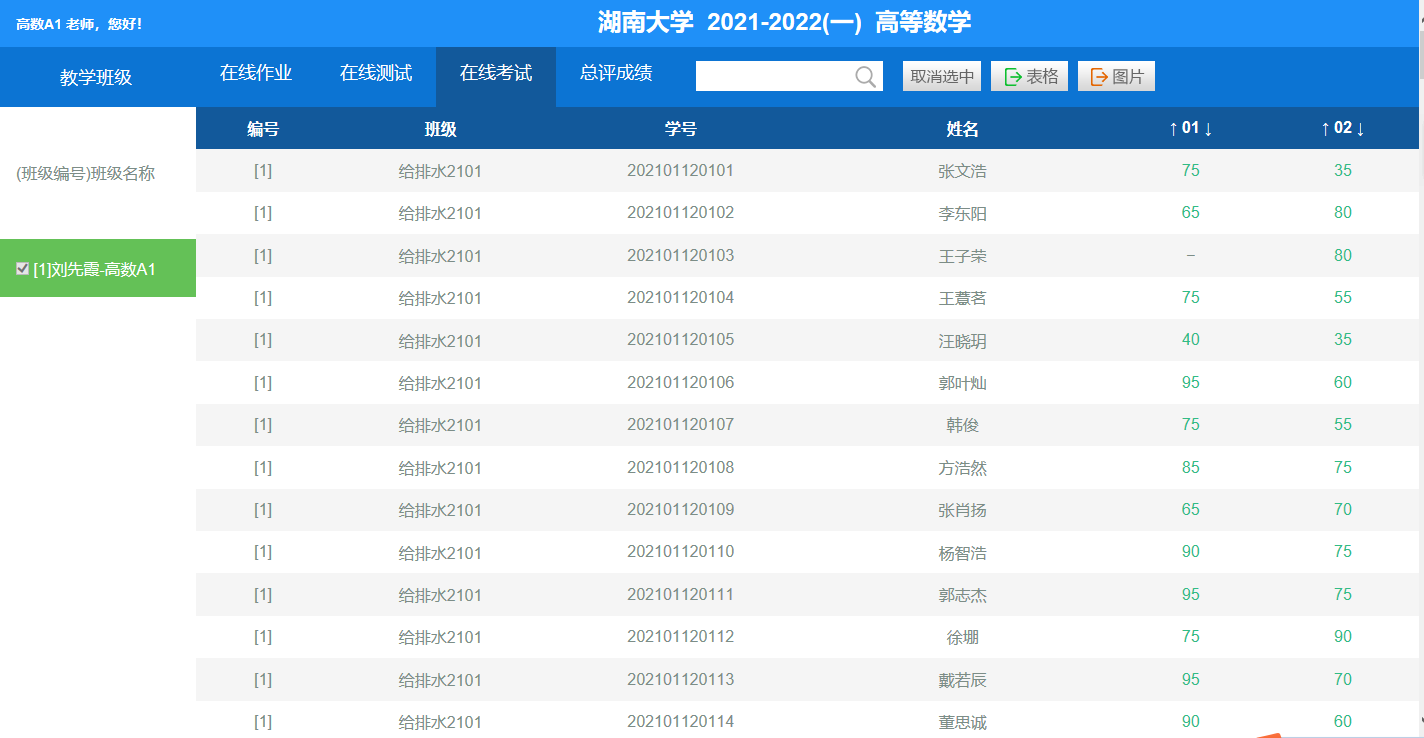Click the title 湖南大学 2021-2022(一) 高等数学
1424x738 pixels.
[x=784, y=22]
